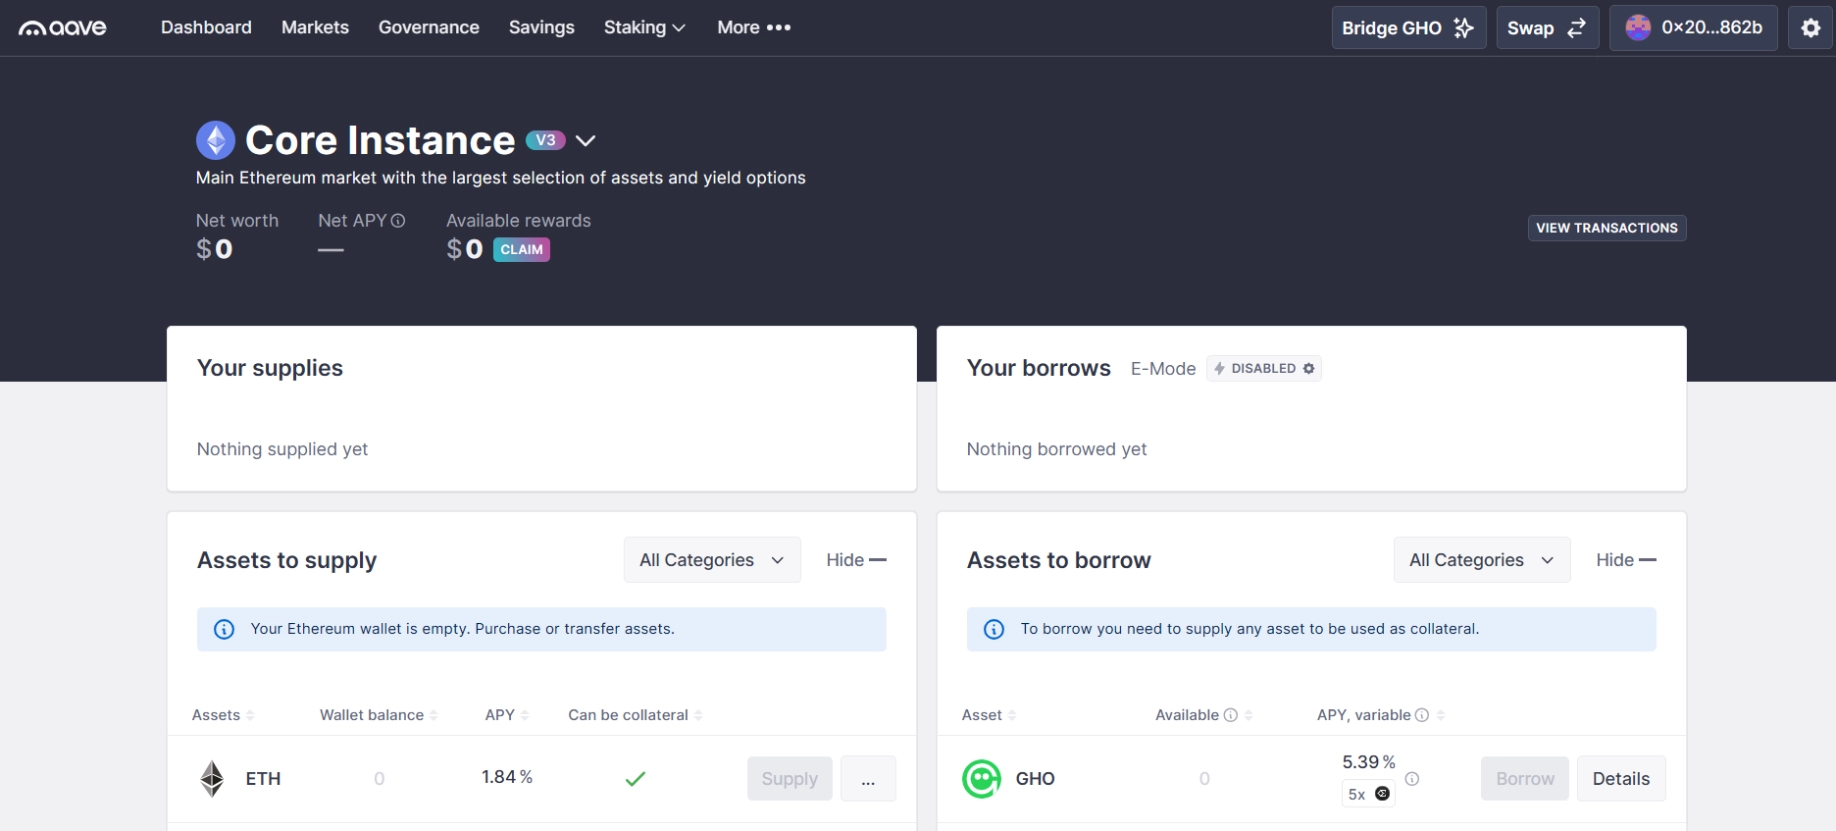
Task: Toggle E-Mode via the DISABLED badge
Action: tap(1263, 369)
